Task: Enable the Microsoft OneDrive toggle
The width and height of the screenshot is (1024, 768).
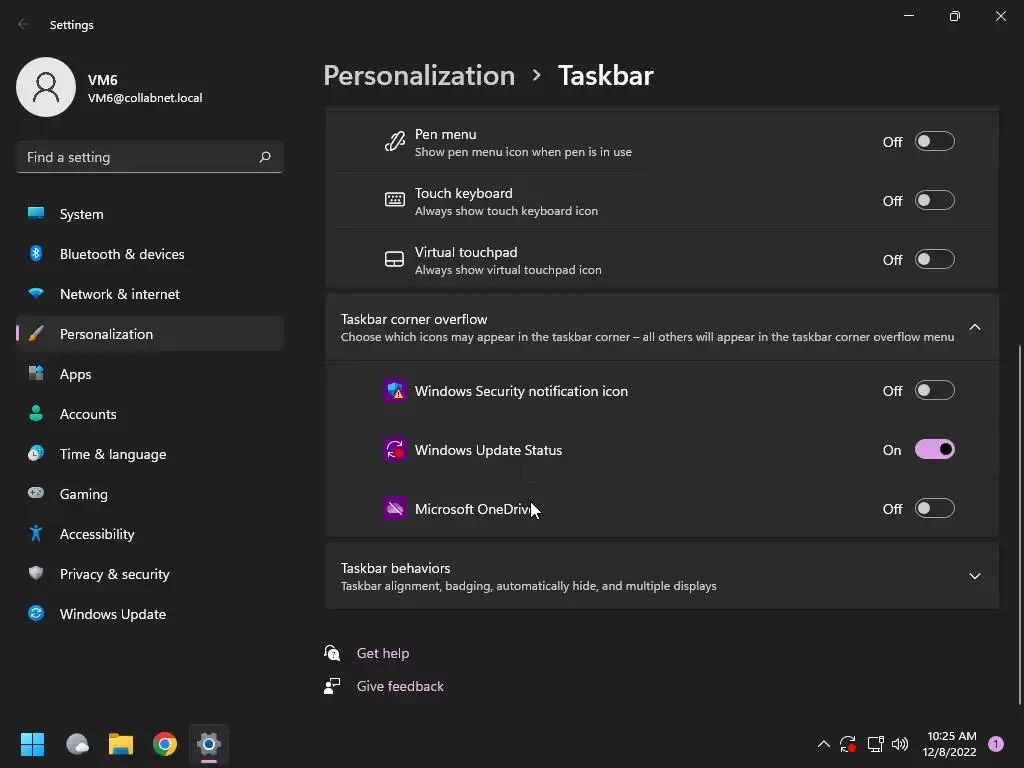Action: coord(935,508)
